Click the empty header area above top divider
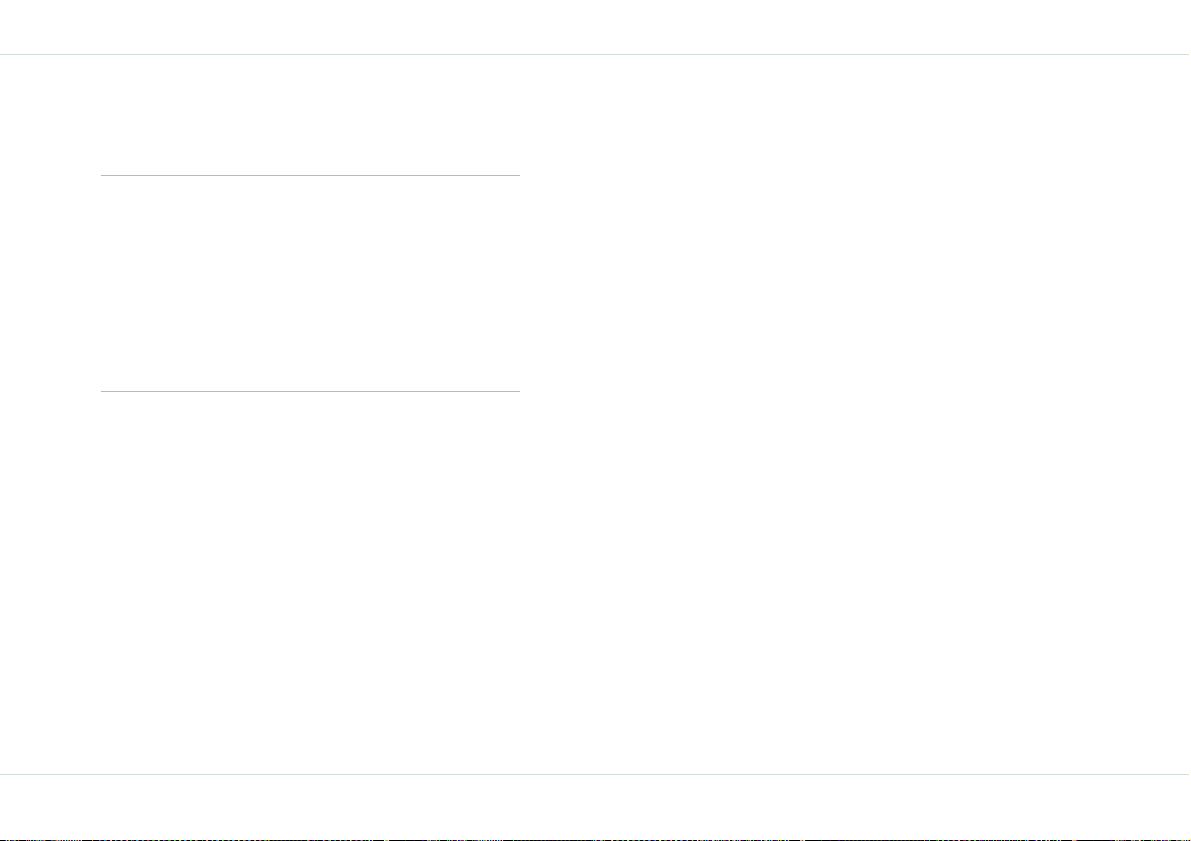Viewport: 1191px width, 841px height. pyautogui.click(x=596, y=27)
